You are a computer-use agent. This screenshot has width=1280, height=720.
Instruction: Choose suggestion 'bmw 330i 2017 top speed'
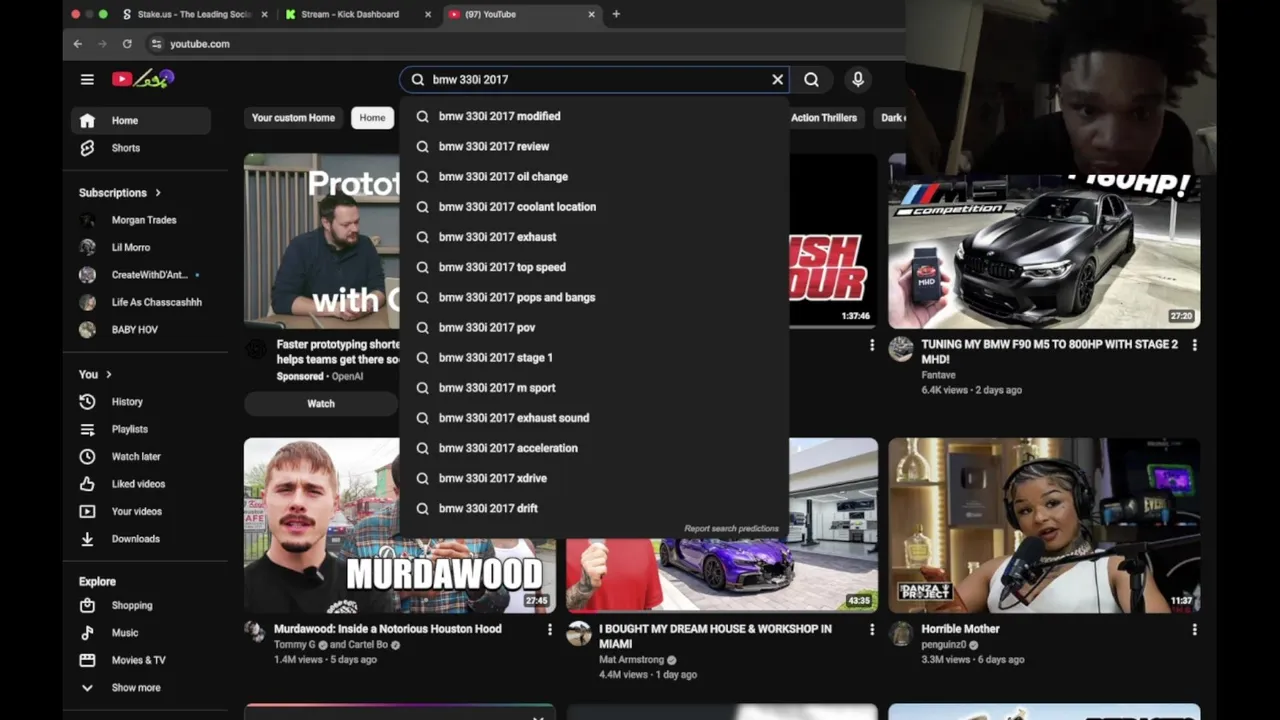[x=594, y=267]
